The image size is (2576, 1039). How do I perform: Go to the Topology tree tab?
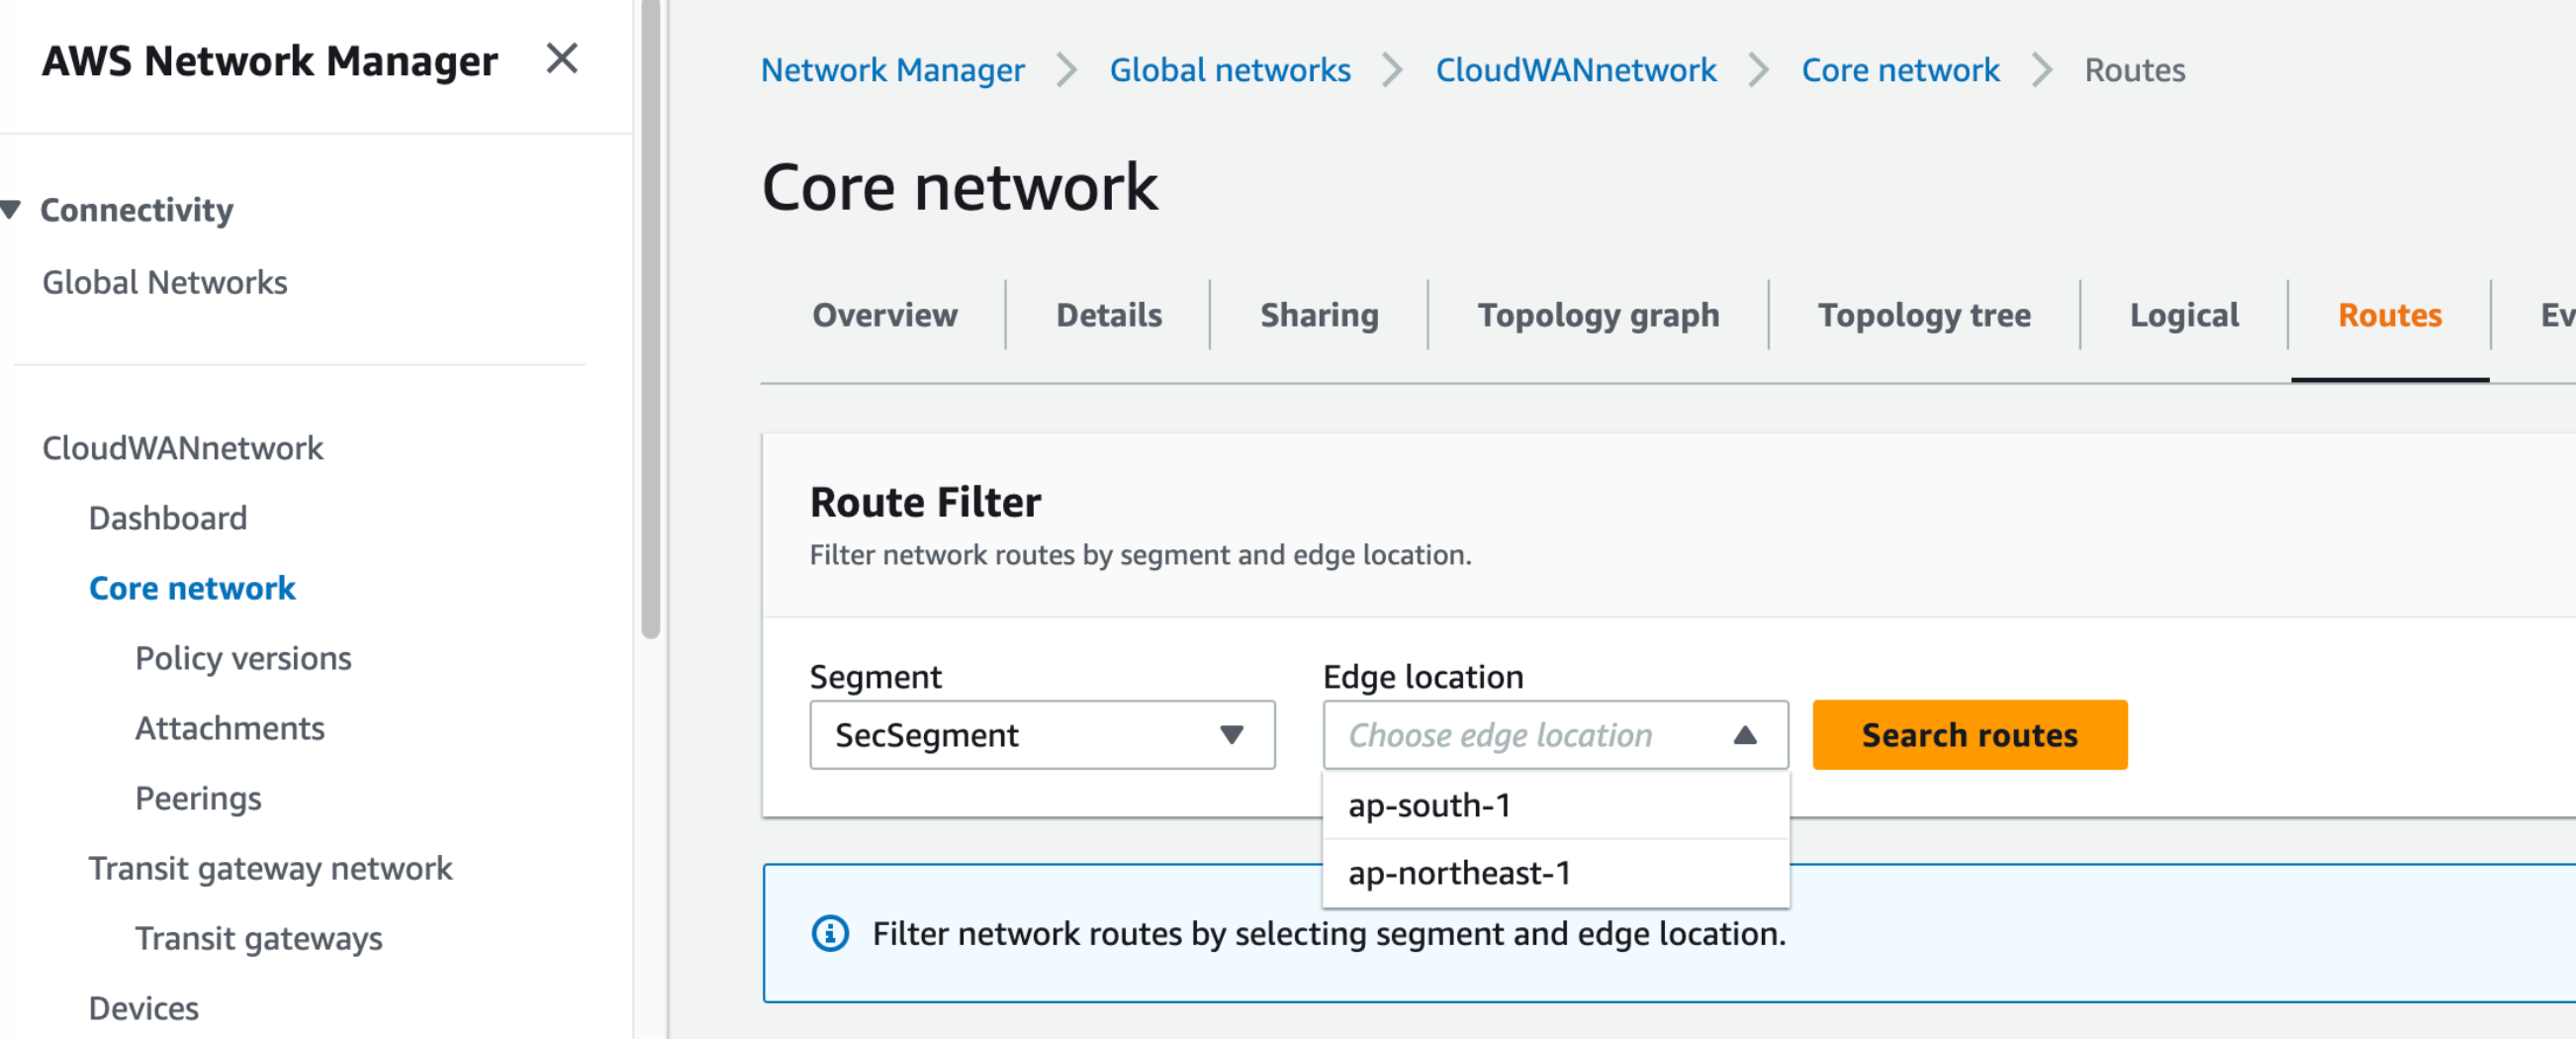pyautogui.click(x=1923, y=315)
